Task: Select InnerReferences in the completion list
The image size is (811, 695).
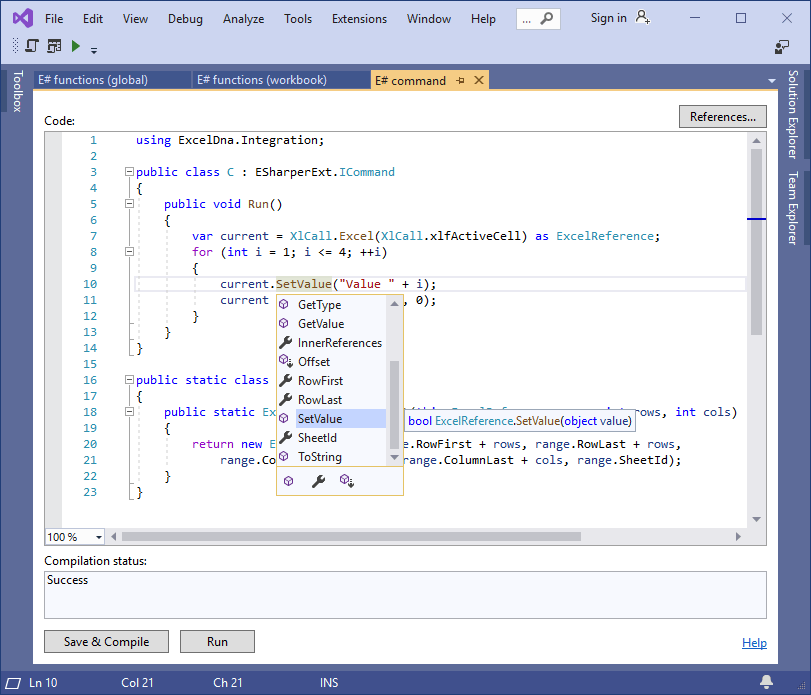Action: coord(339,343)
